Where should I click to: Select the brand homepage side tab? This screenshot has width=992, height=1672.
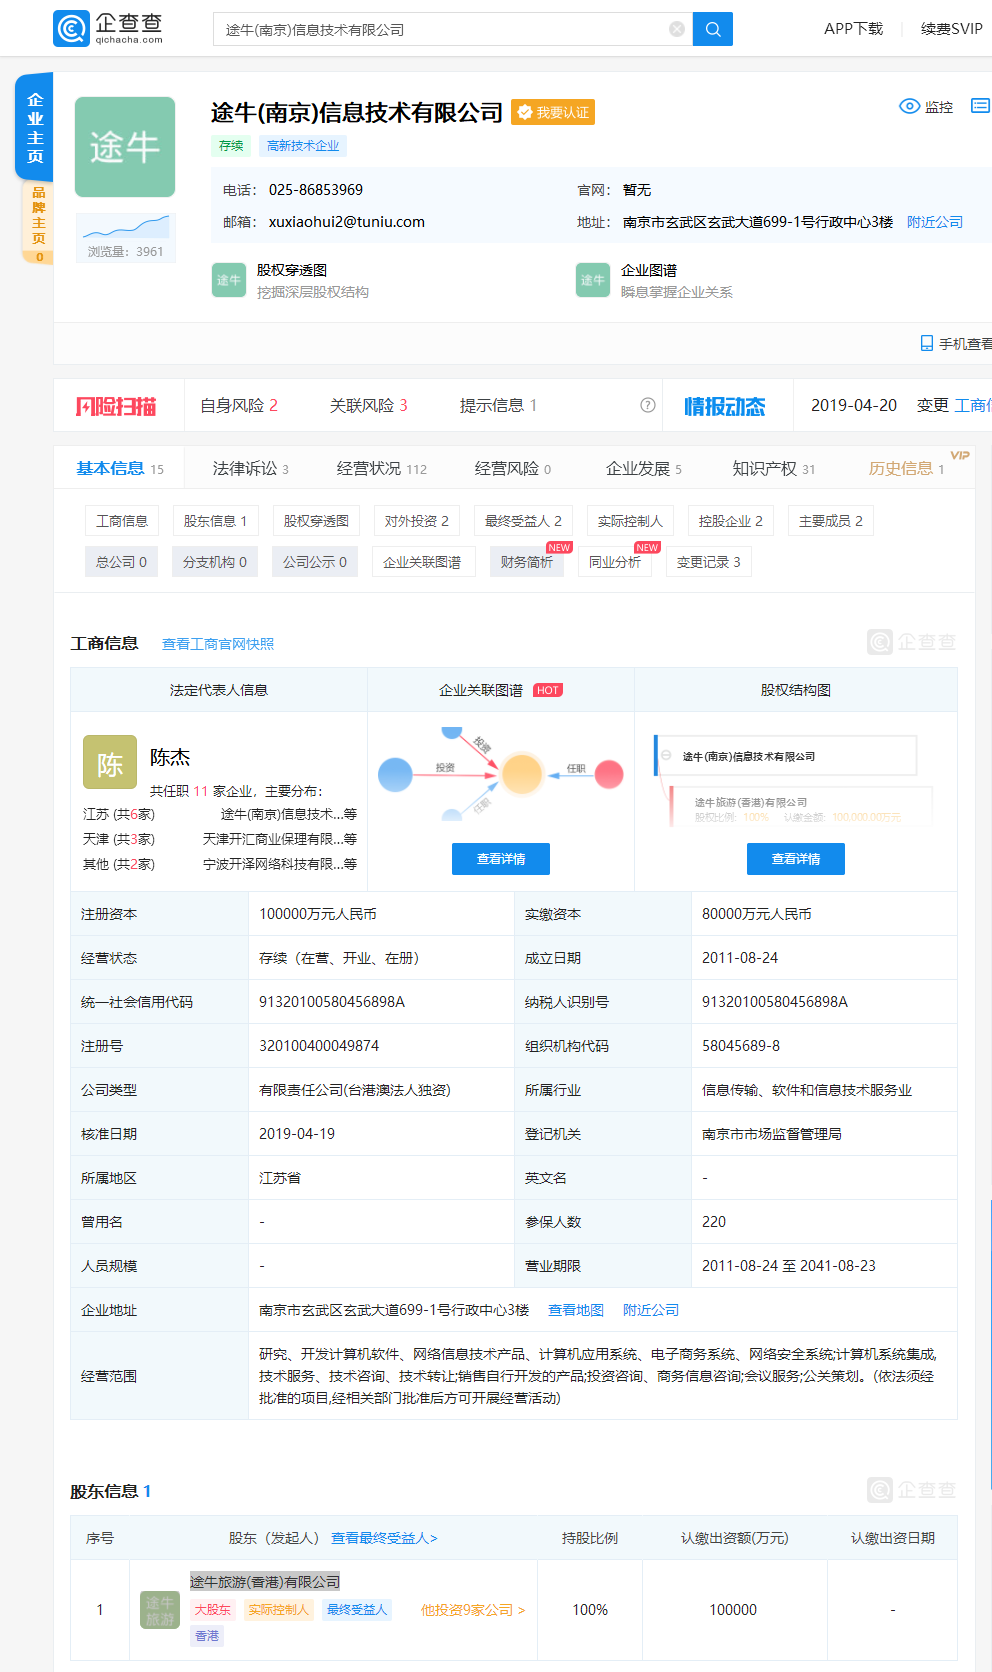coord(38,220)
